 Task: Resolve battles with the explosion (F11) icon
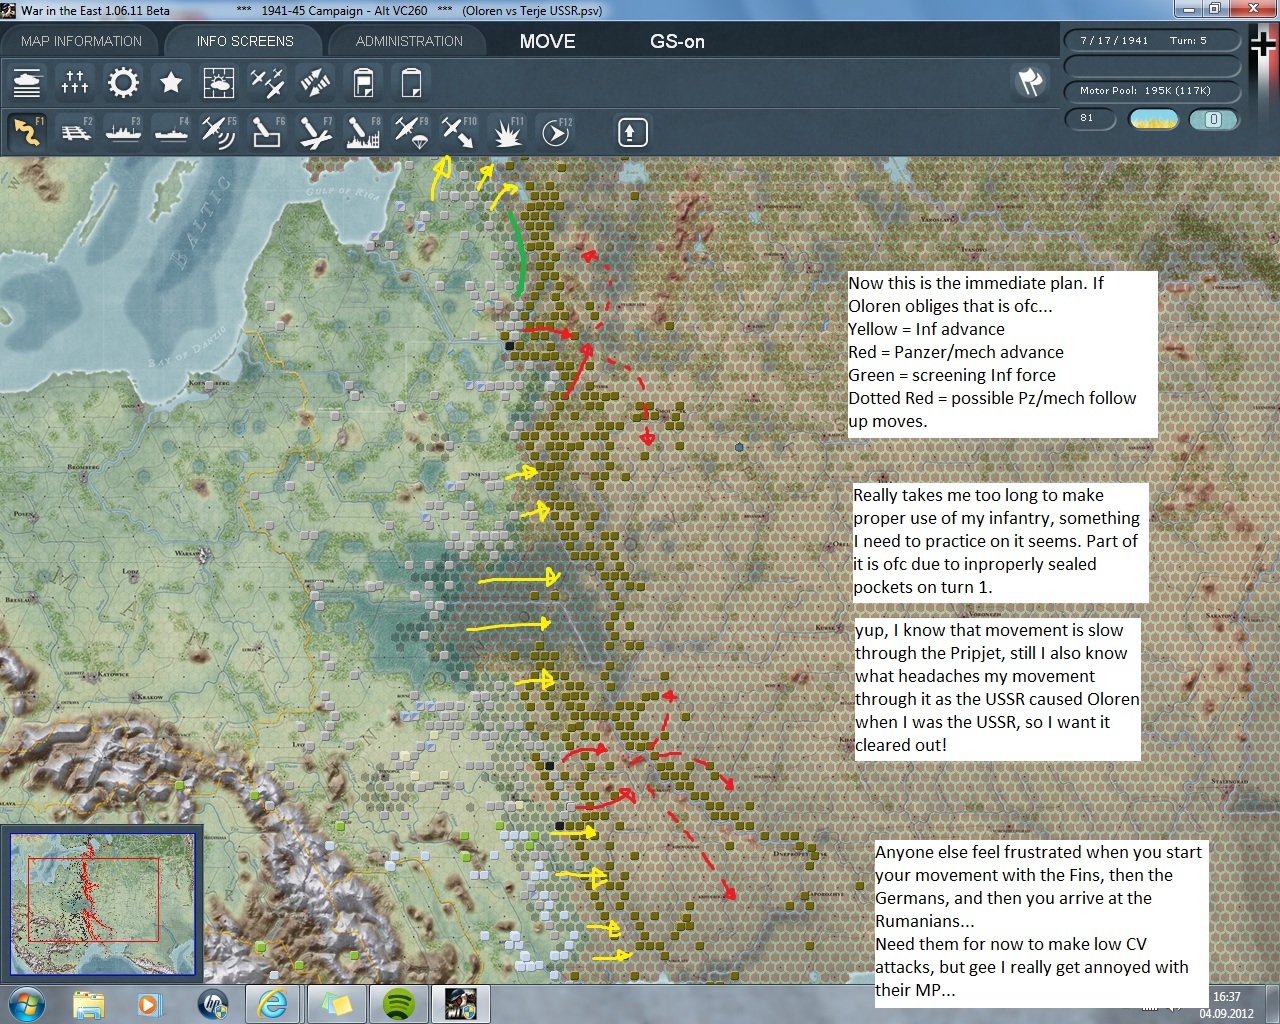tap(507, 132)
